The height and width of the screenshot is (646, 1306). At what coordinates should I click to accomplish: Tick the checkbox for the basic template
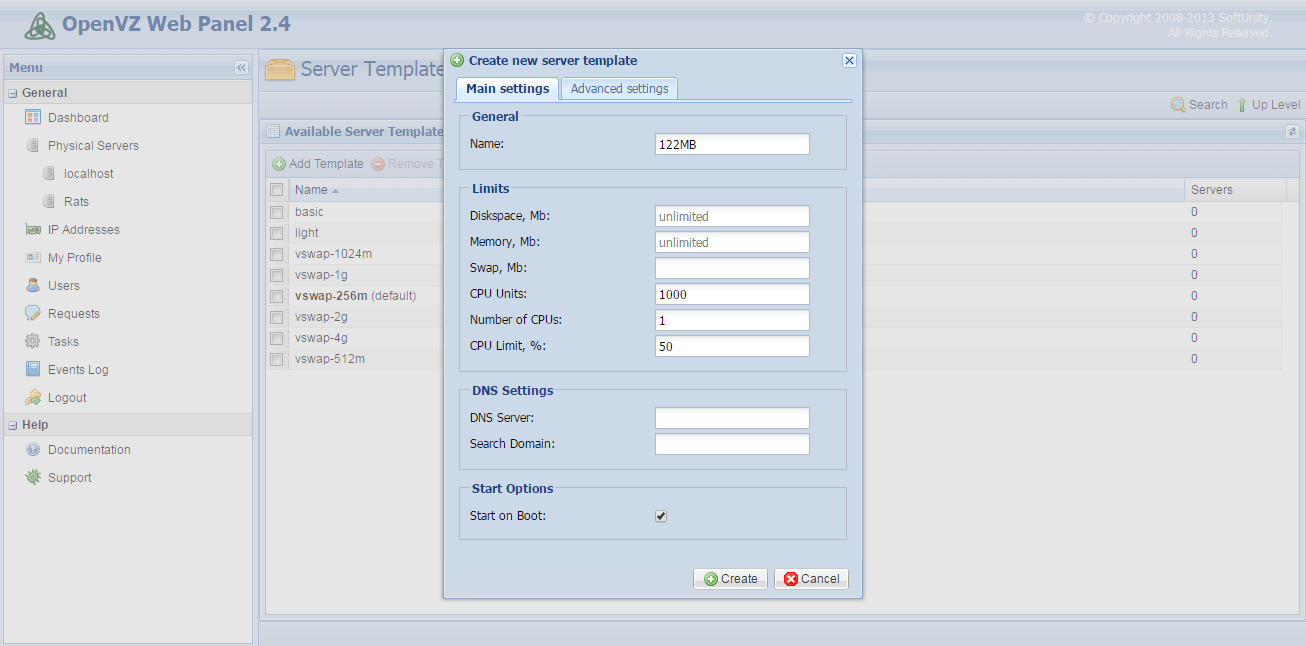tap(276, 212)
